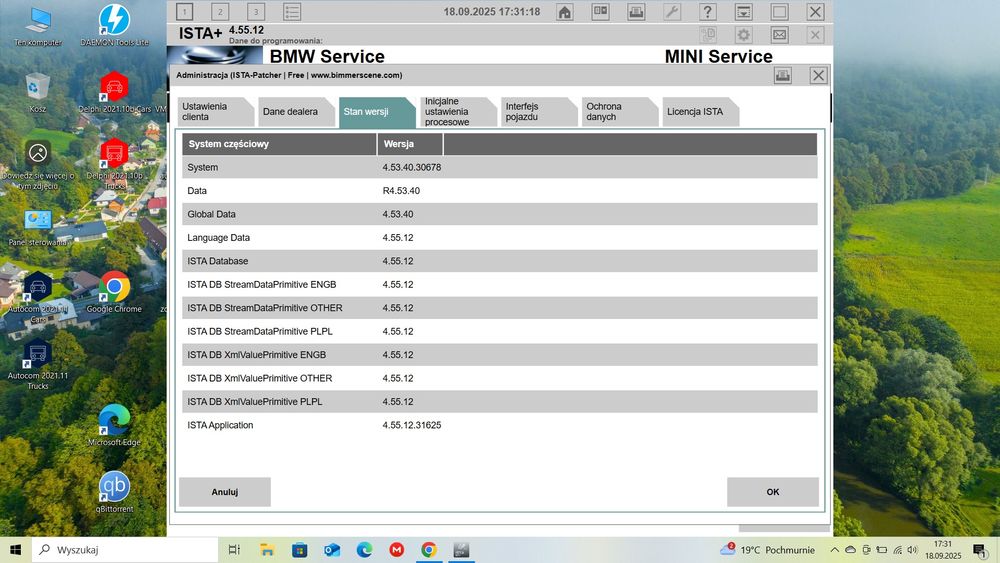Select the ISTA Application row
This screenshot has height=563, width=1000.
point(499,425)
